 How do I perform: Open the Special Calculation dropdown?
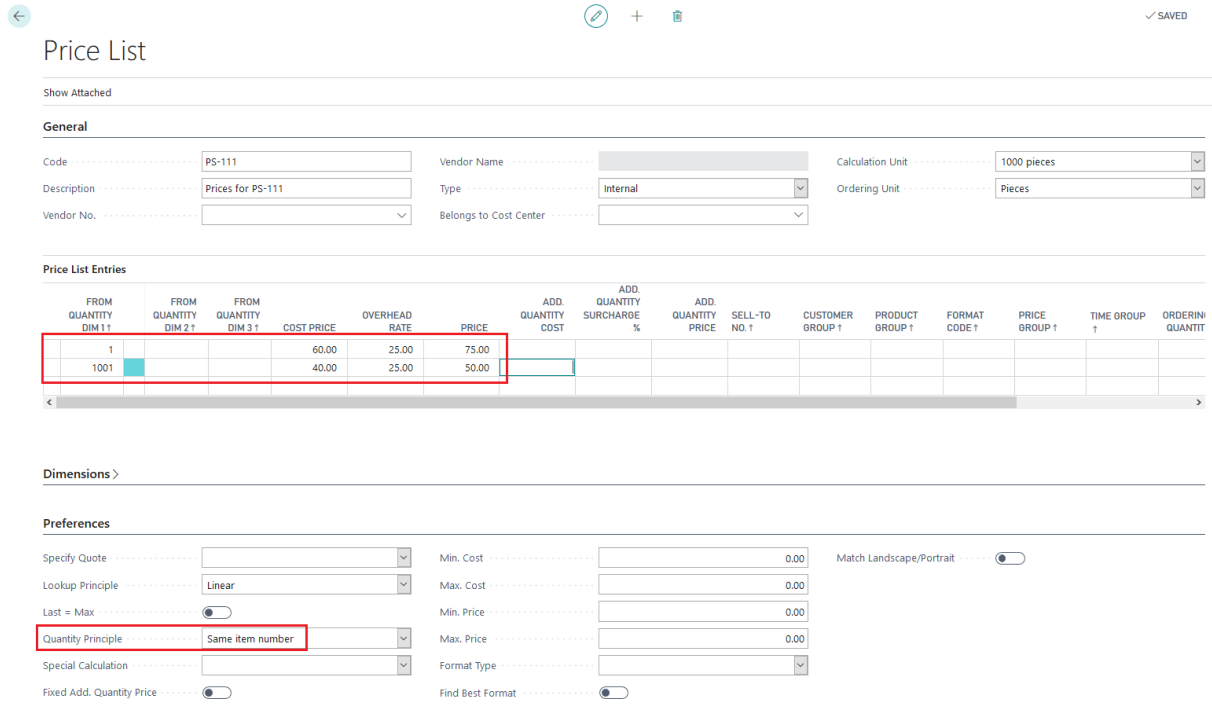coord(402,665)
